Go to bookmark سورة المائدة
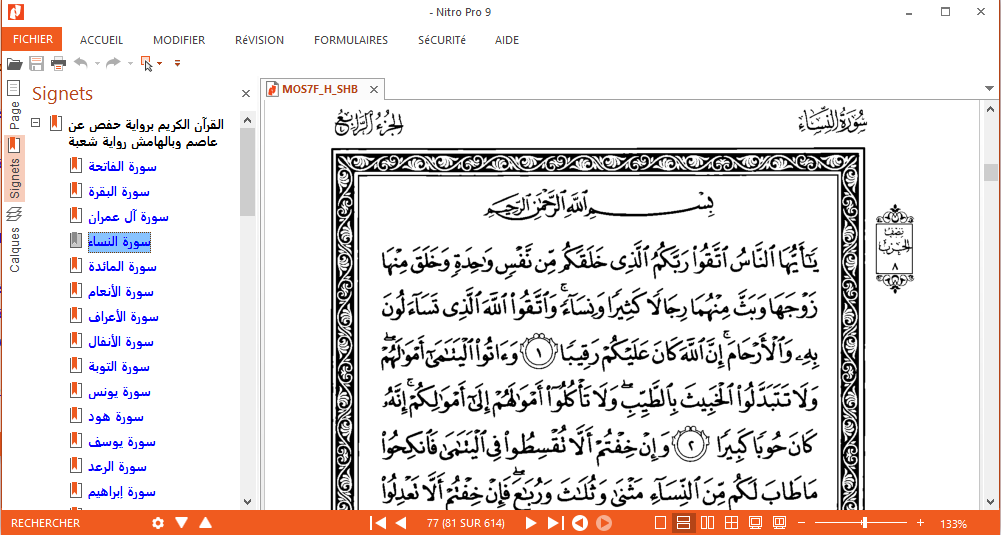Viewport: 1001px width, 535px height. 123,267
